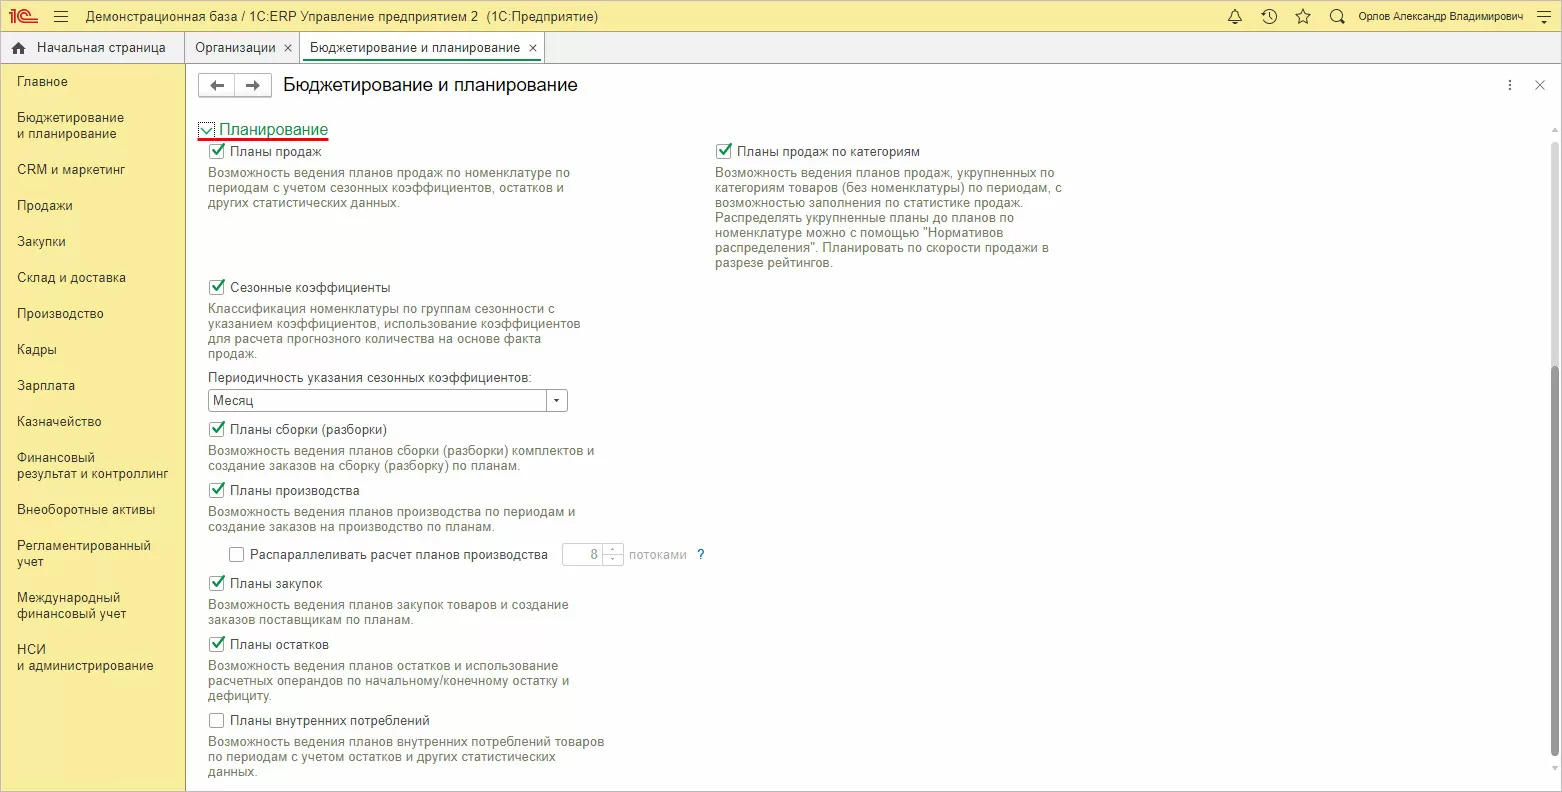This screenshot has width=1562, height=792.
Task: Click the thread count field showing 8
Action: (583, 554)
